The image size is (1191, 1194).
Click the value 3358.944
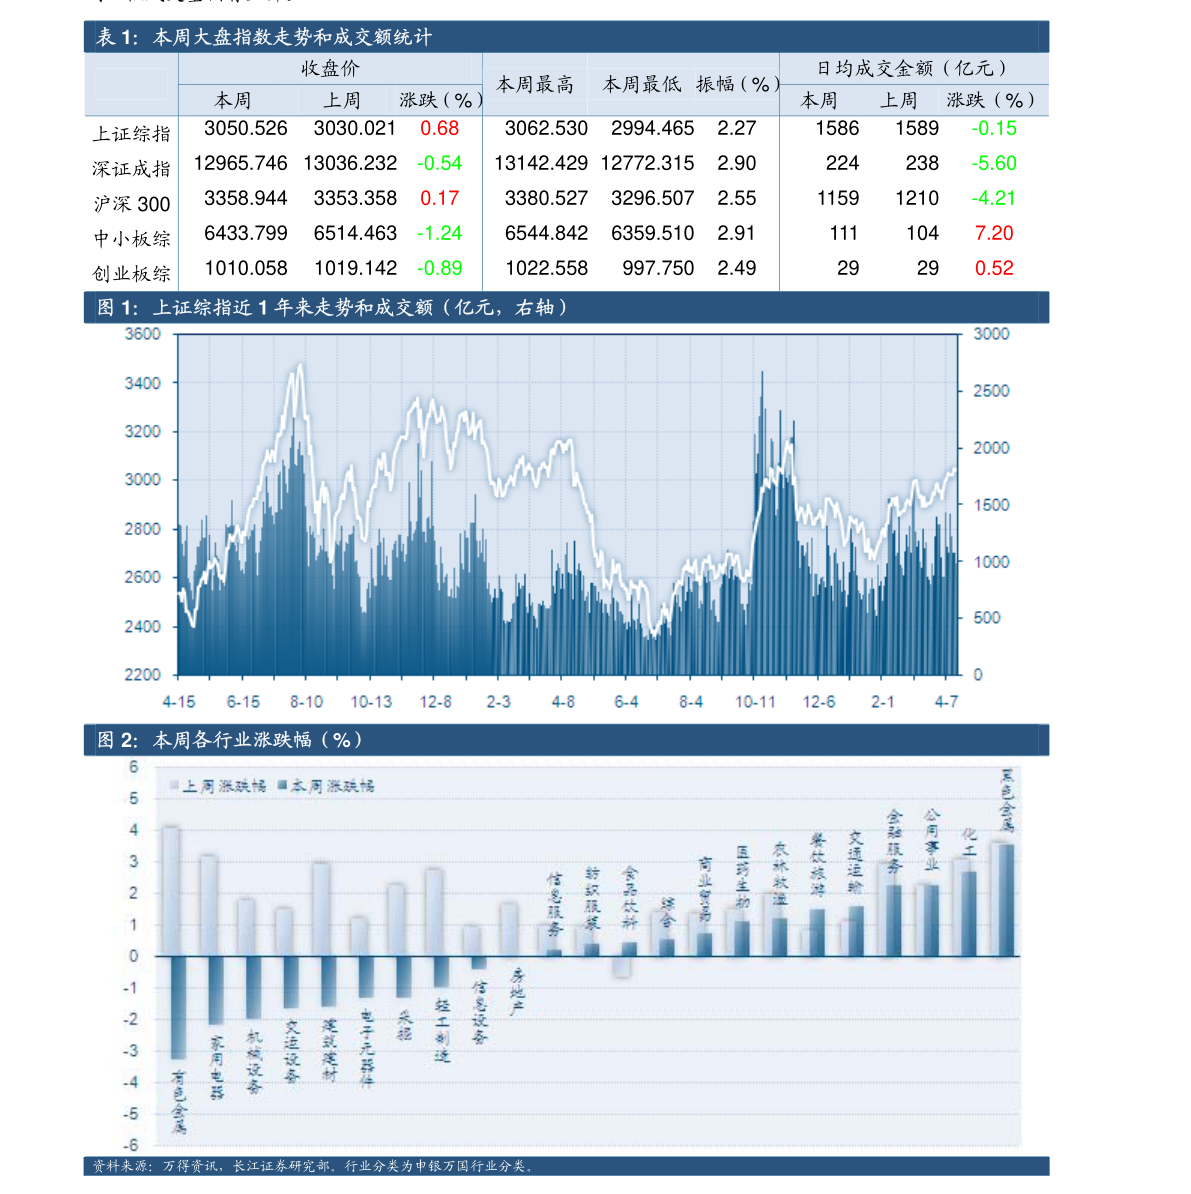245,198
